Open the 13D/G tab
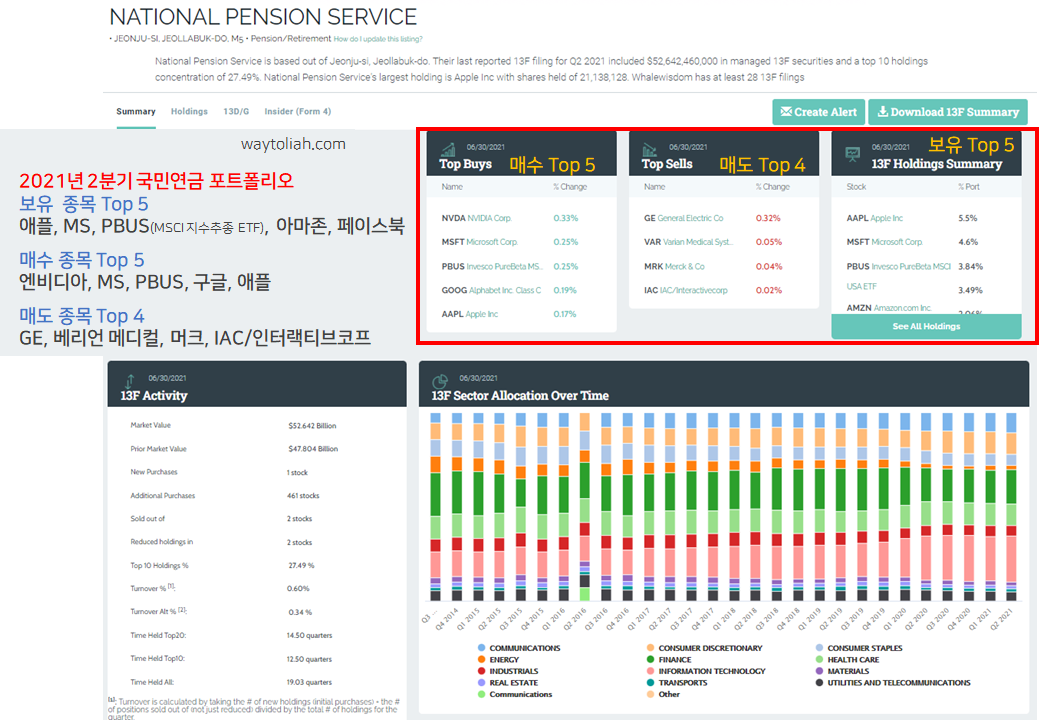The image size is (1039, 720). pos(236,111)
